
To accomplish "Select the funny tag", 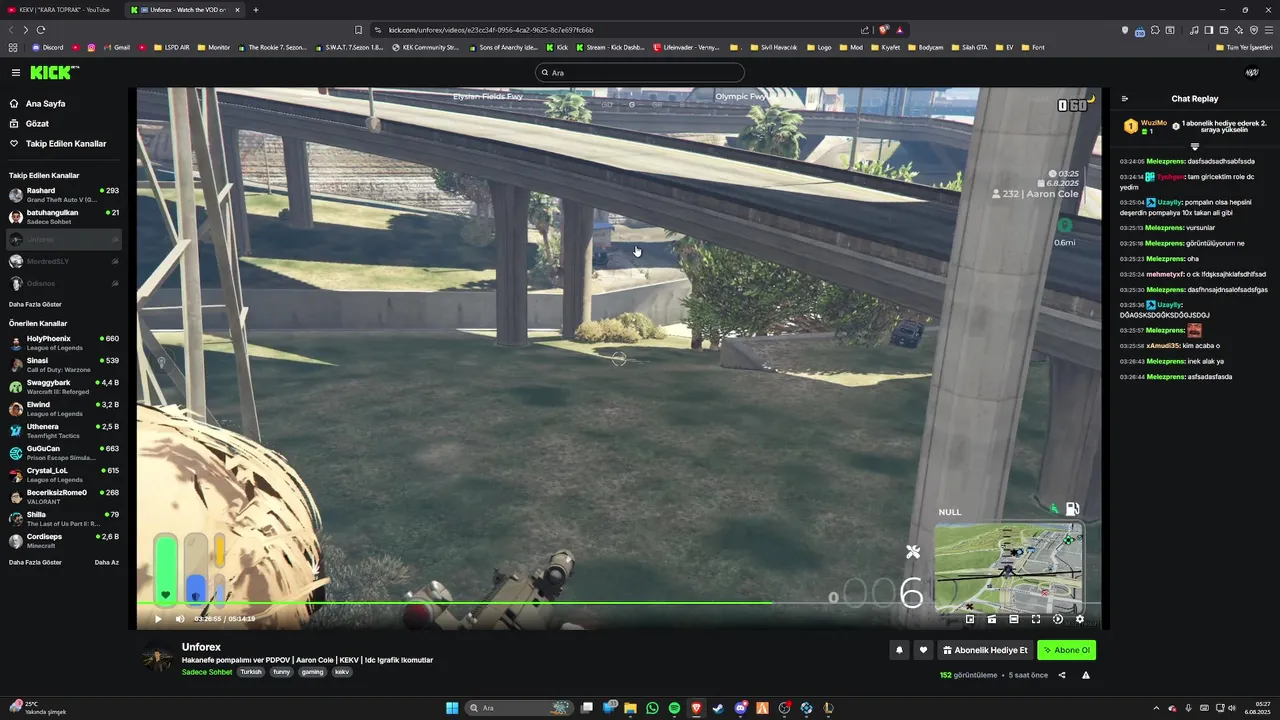I will click(x=282, y=672).
